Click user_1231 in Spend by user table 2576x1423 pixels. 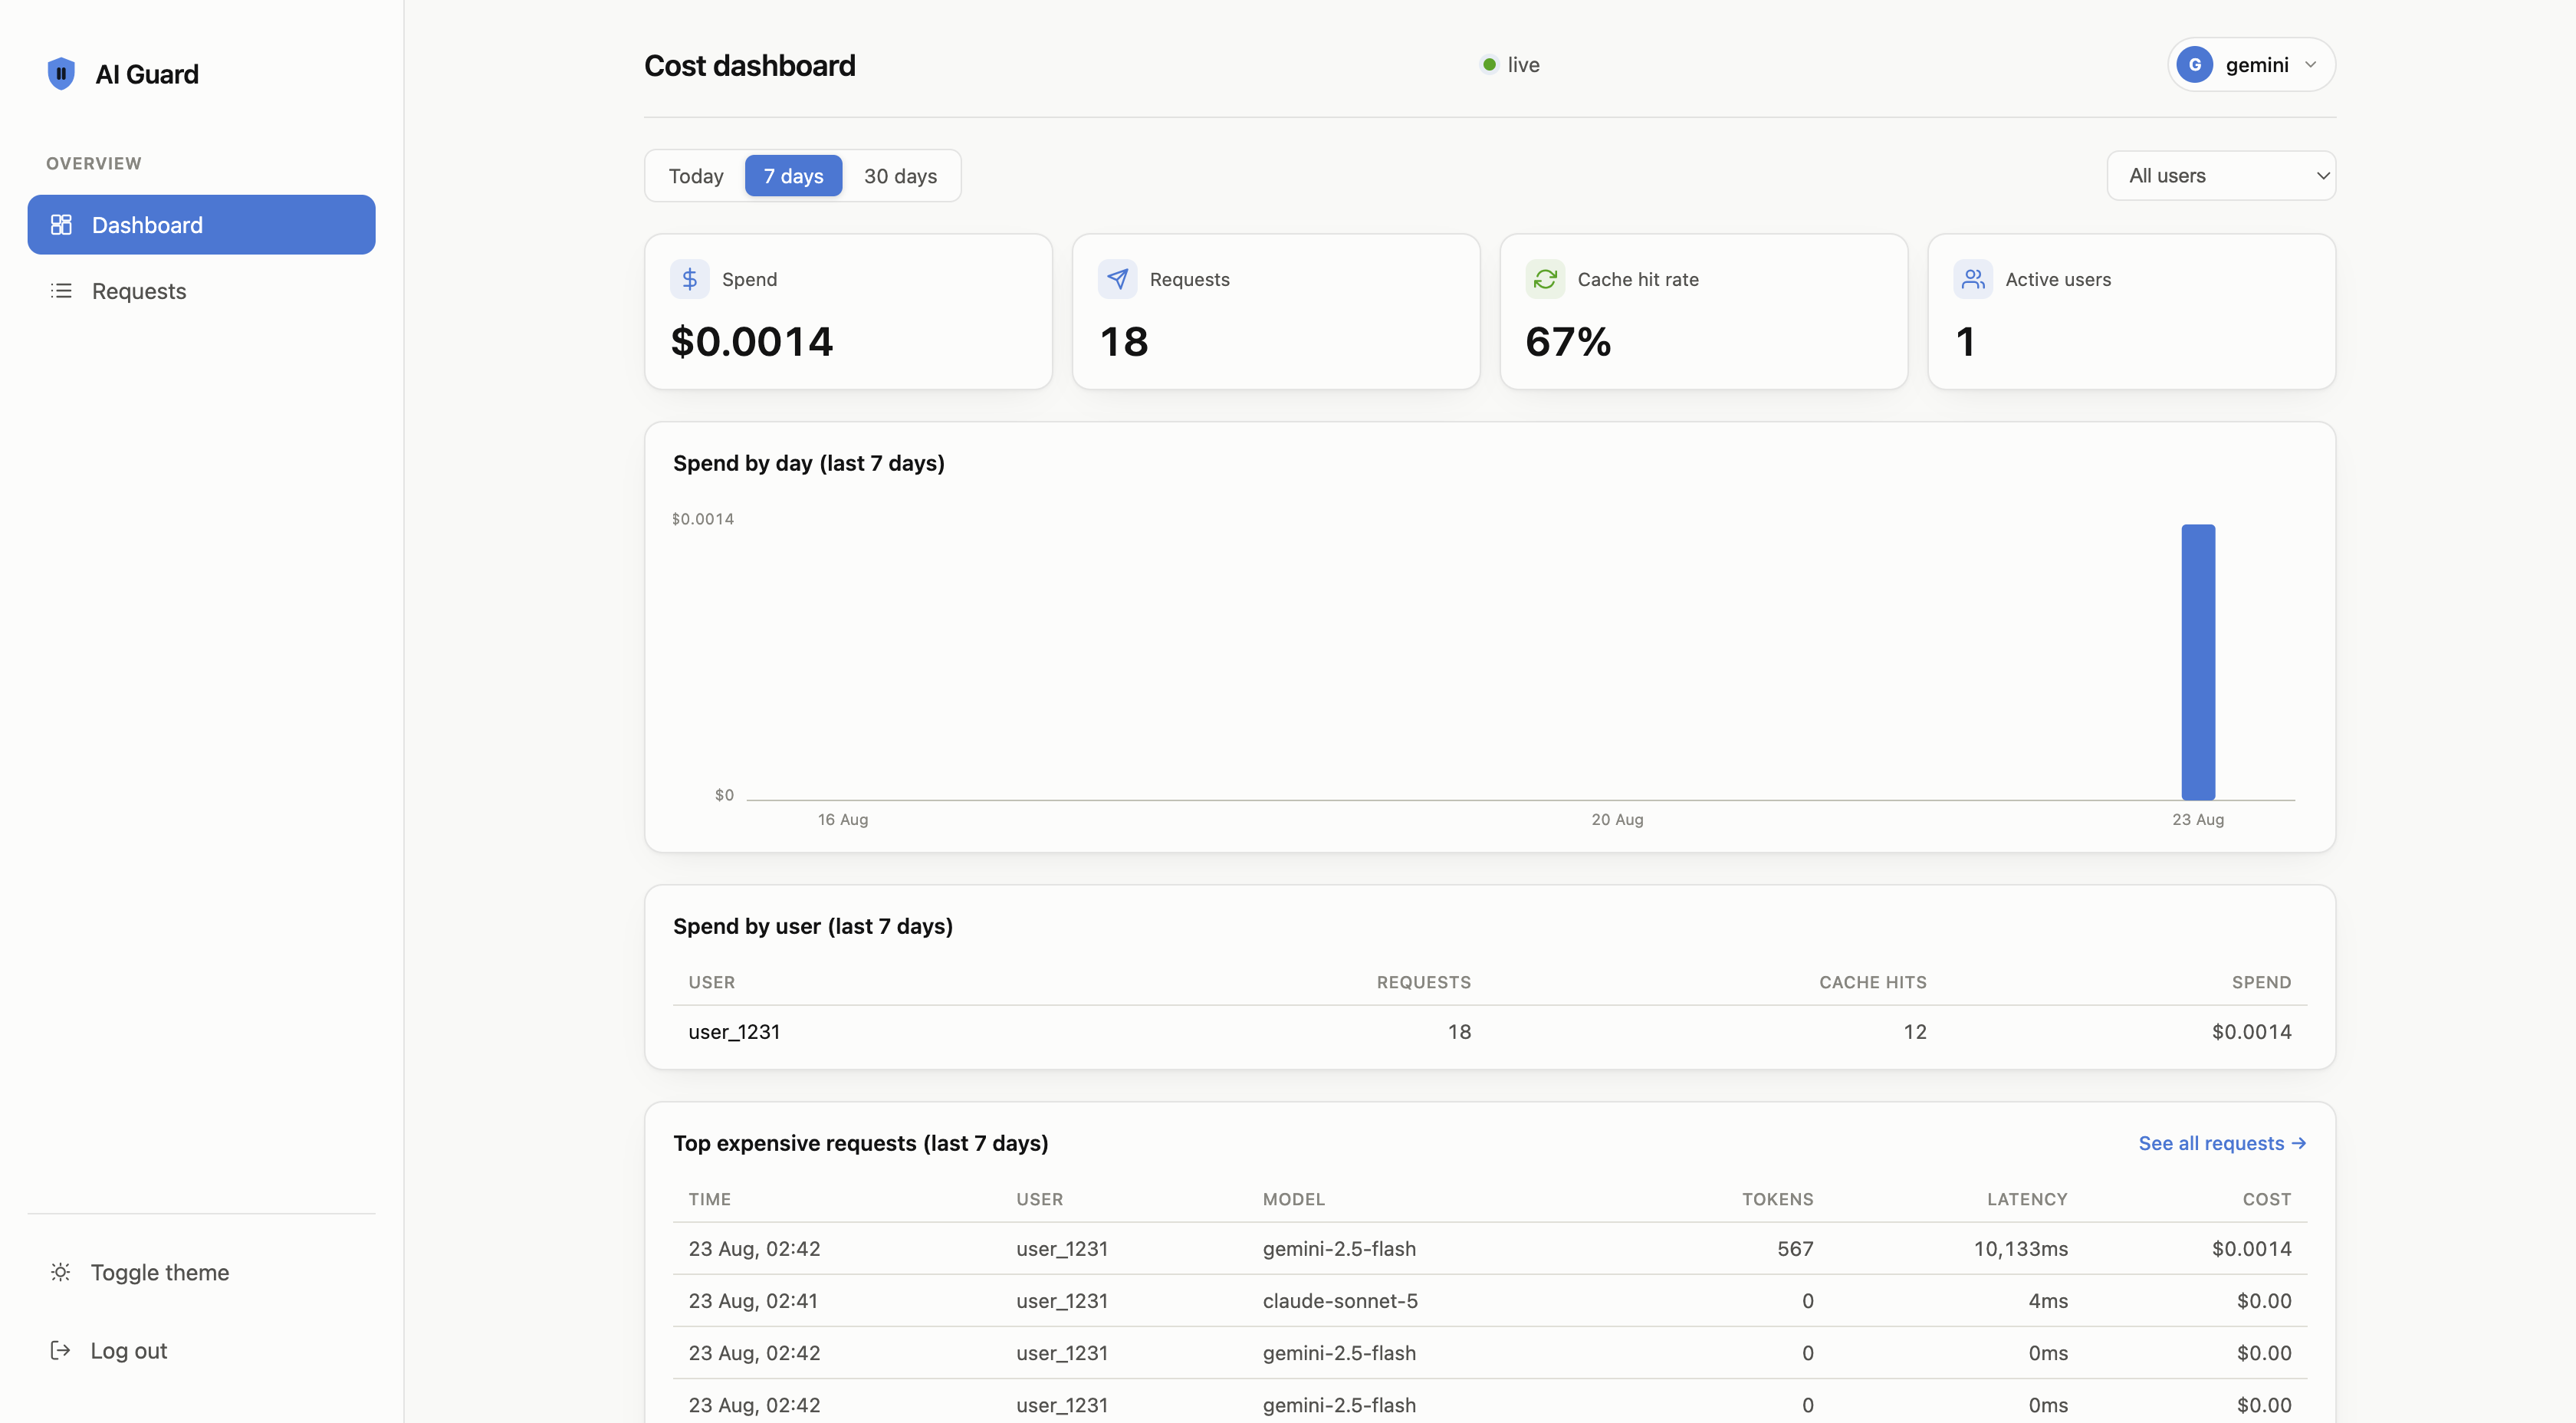coord(734,1032)
